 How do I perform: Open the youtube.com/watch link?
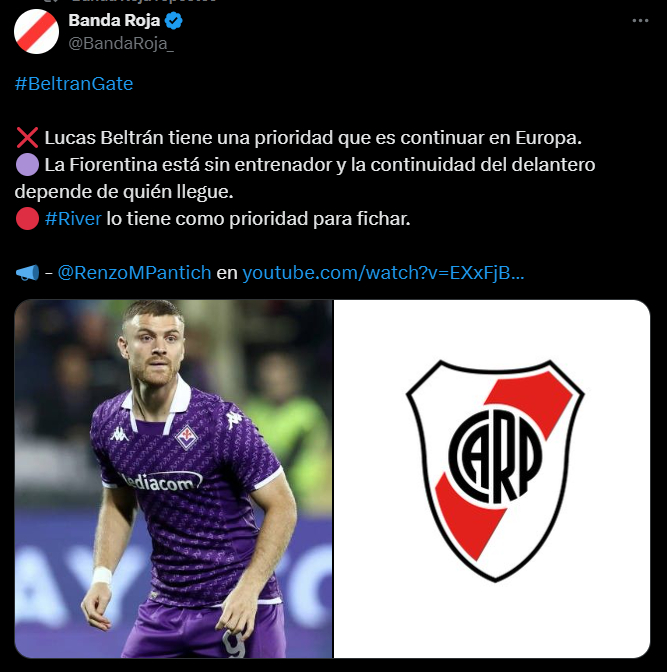tap(383, 273)
